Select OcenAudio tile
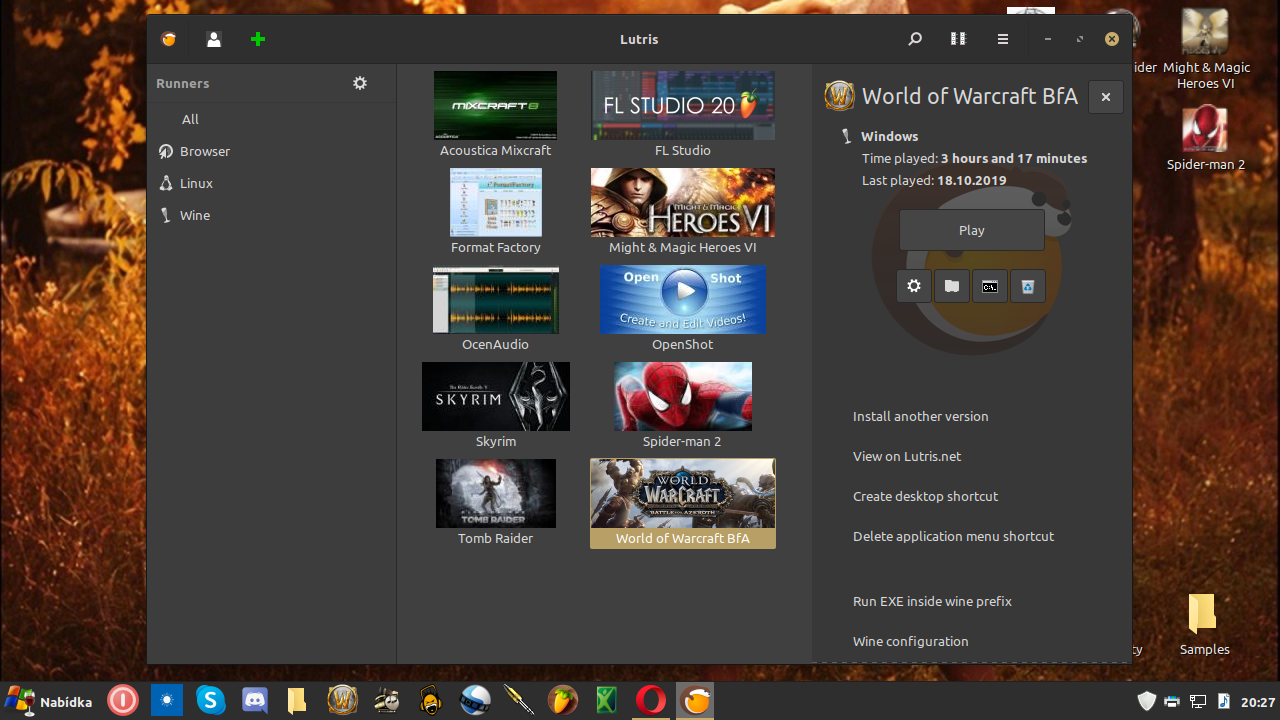Viewport: 1280px width, 720px height. coord(496,308)
